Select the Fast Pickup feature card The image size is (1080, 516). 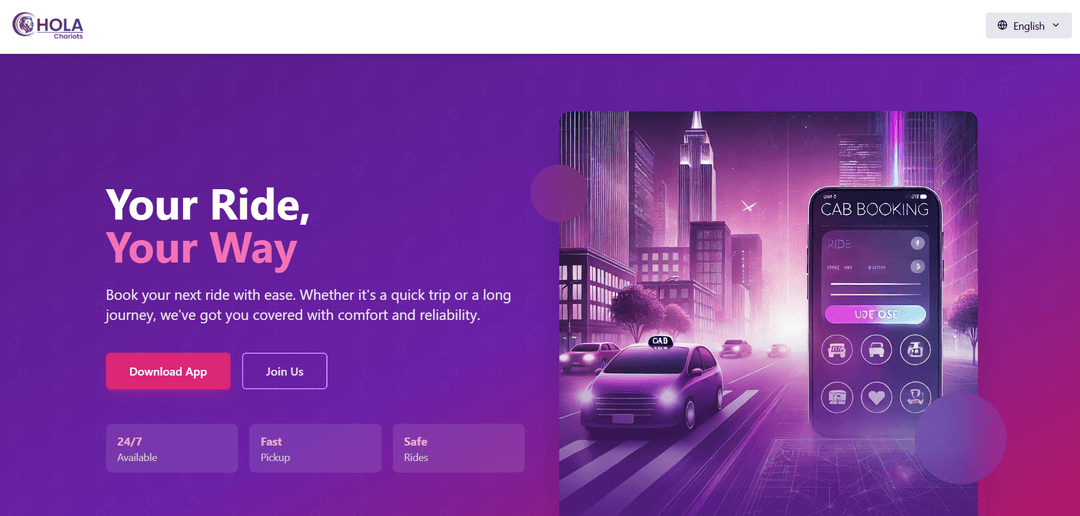pos(315,448)
